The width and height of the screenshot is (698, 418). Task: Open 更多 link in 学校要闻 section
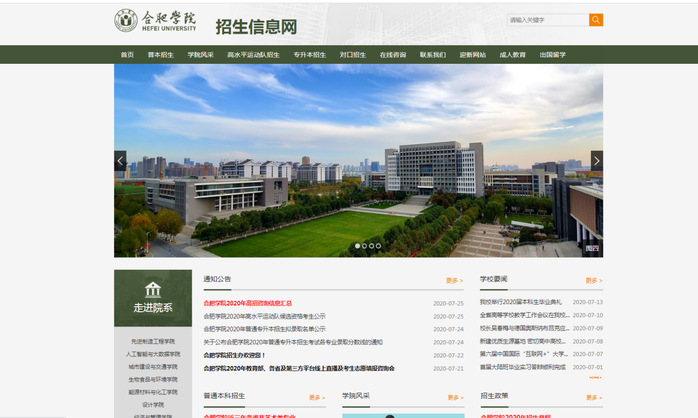594,281
